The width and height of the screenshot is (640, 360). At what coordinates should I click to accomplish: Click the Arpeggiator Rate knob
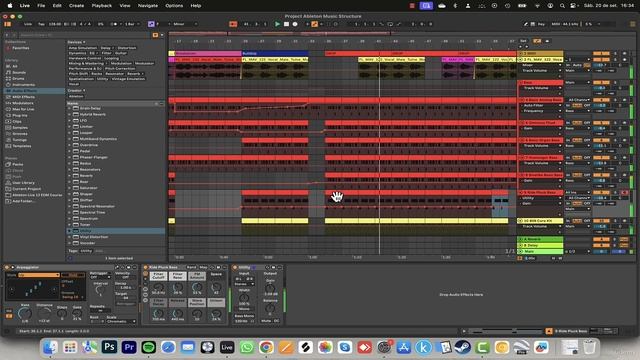click(25, 313)
